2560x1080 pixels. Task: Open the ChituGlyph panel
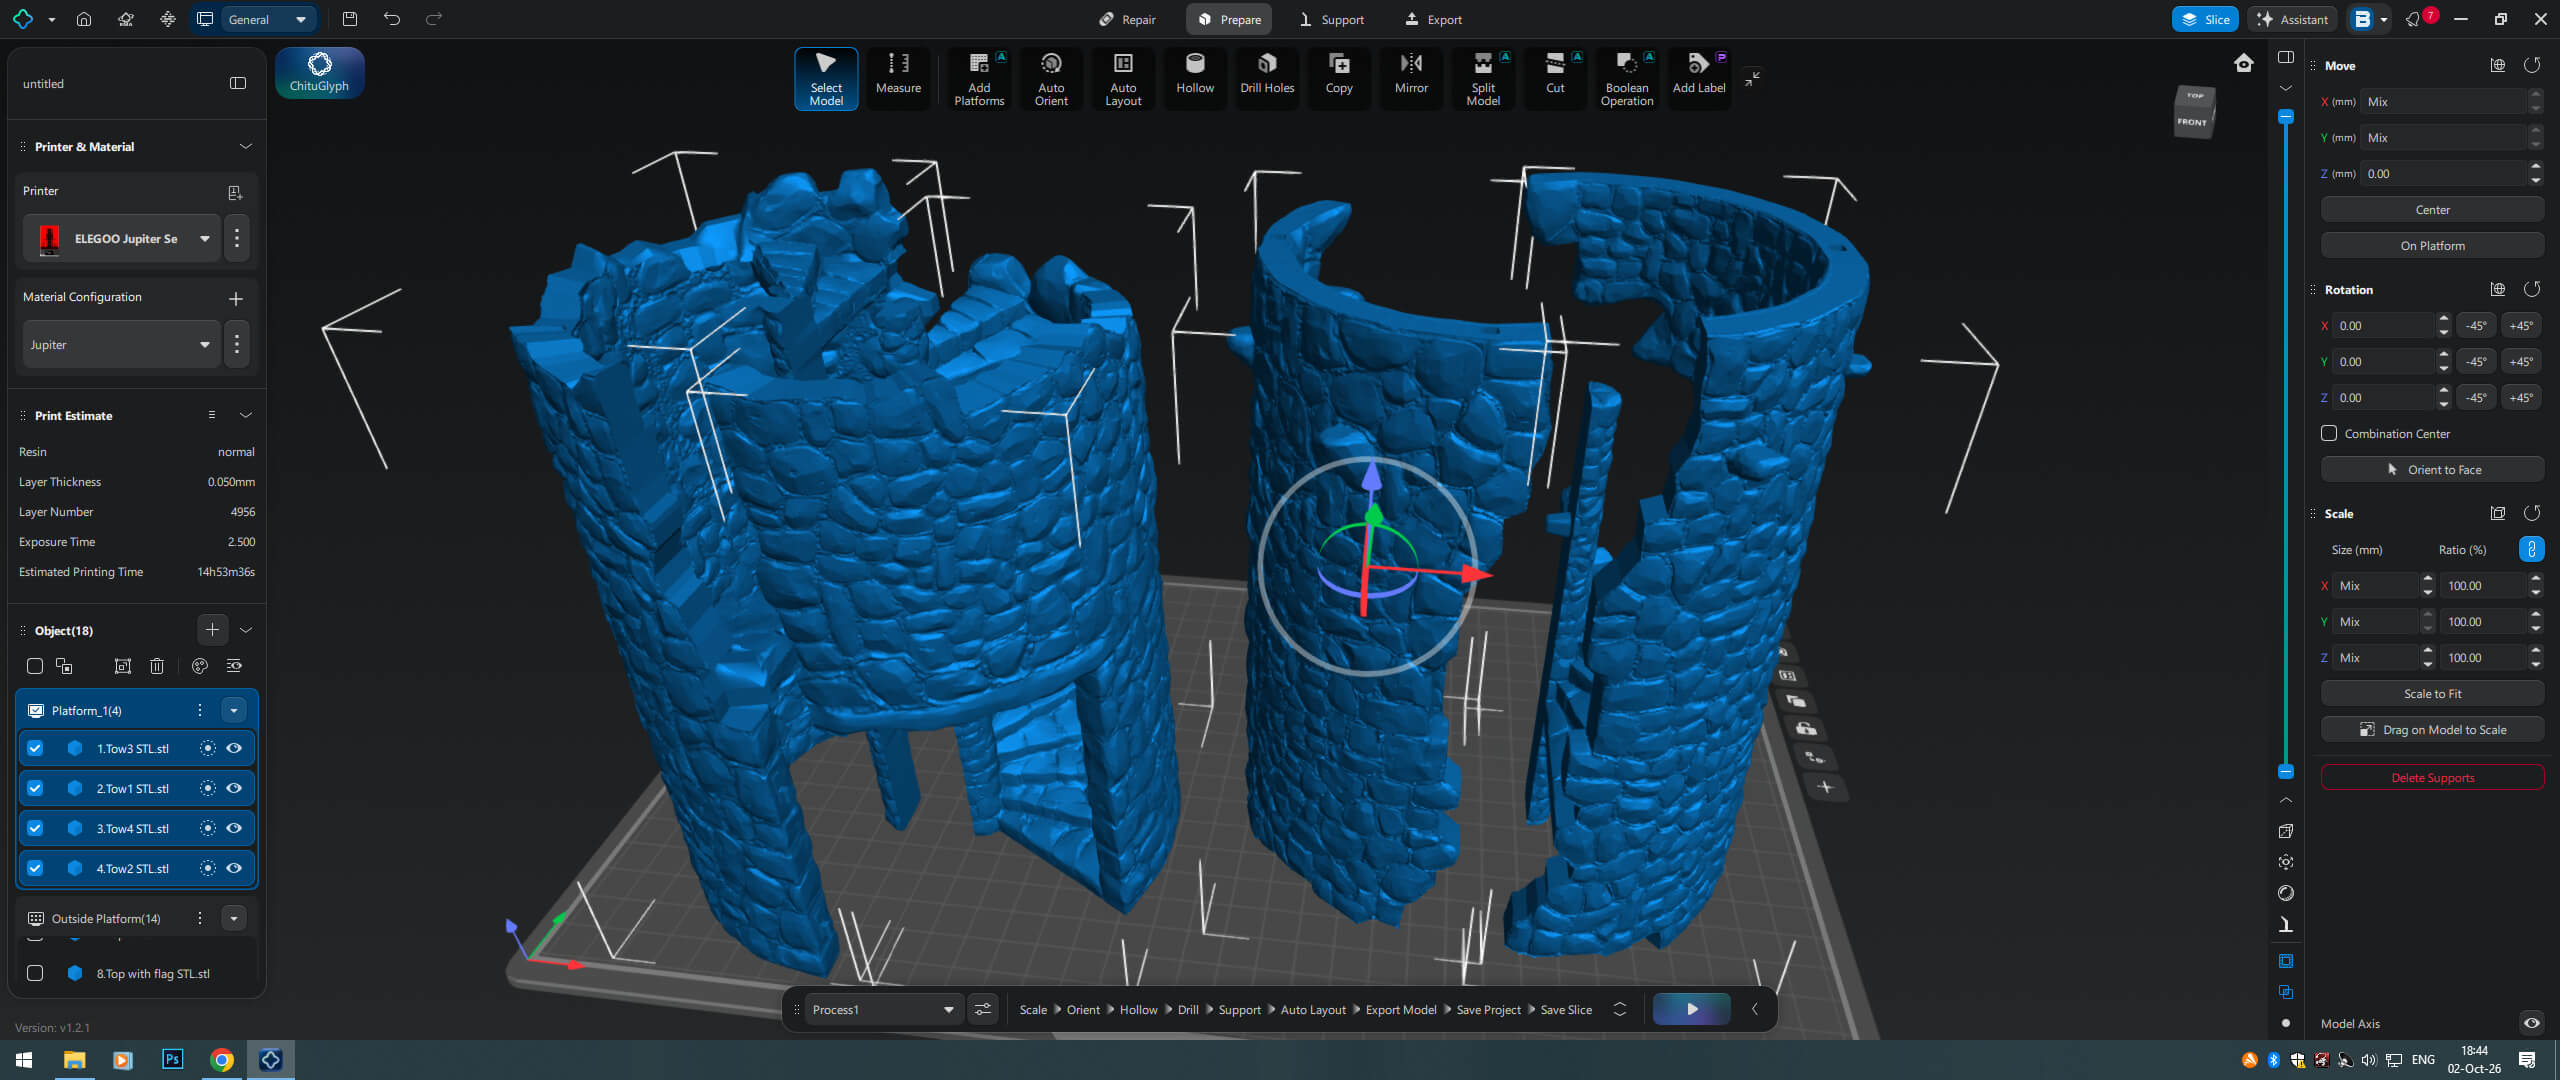pos(319,73)
